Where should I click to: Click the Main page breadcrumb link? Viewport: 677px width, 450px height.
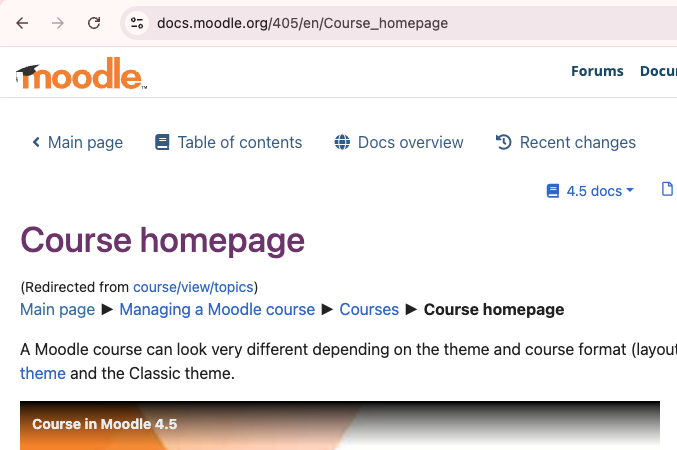point(57,310)
